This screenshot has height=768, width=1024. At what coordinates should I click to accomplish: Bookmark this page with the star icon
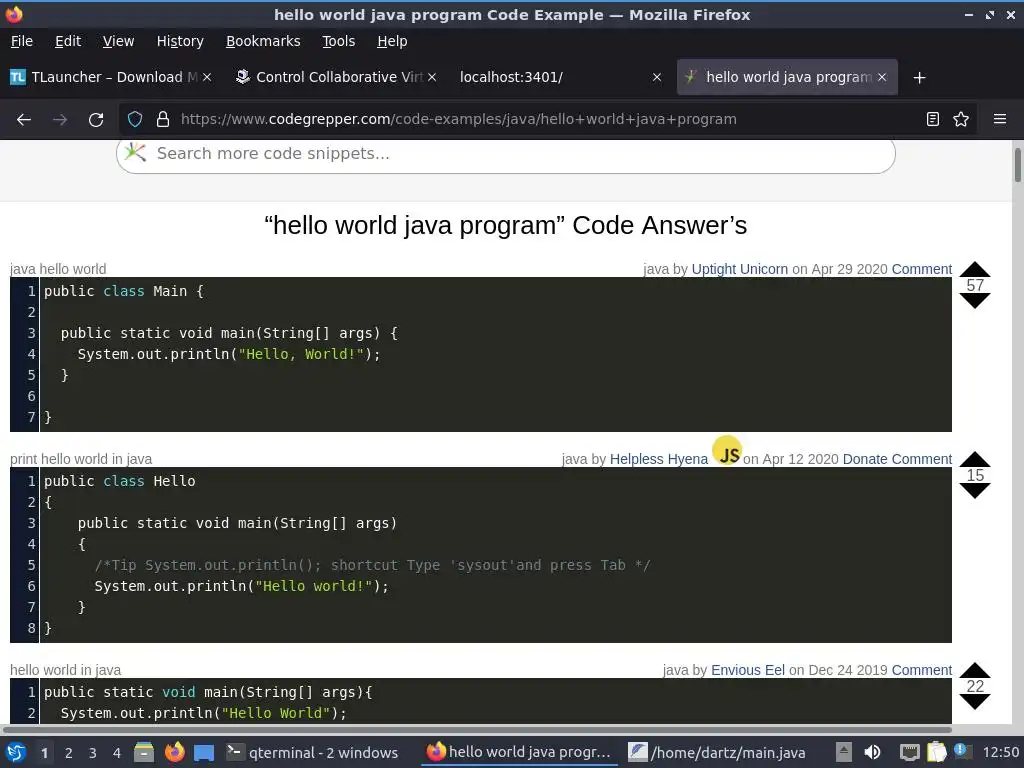pos(961,120)
